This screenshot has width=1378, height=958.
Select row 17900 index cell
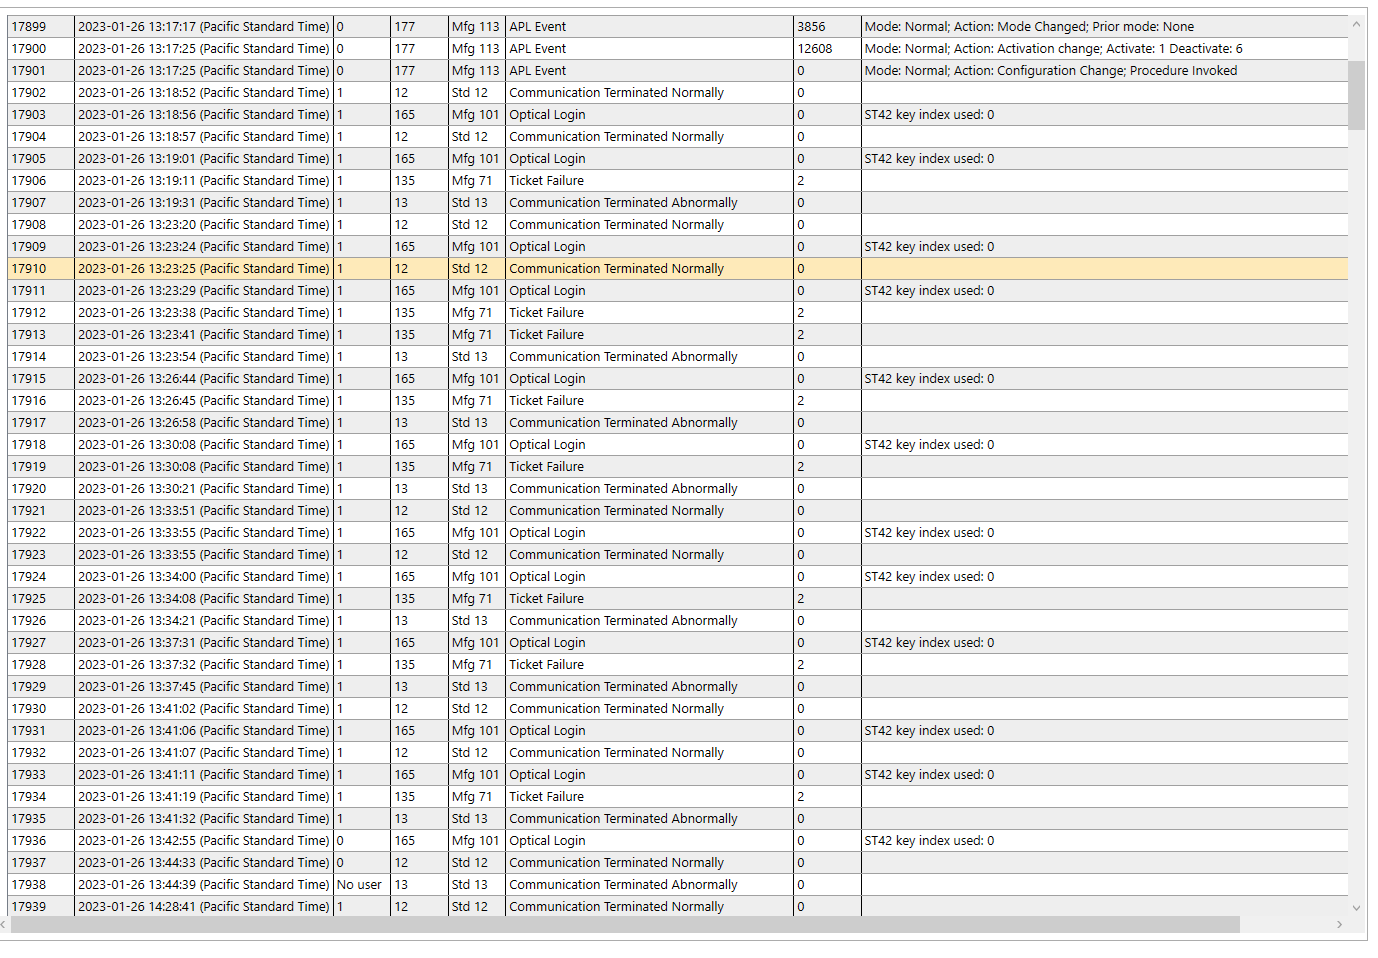tap(41, 49)
